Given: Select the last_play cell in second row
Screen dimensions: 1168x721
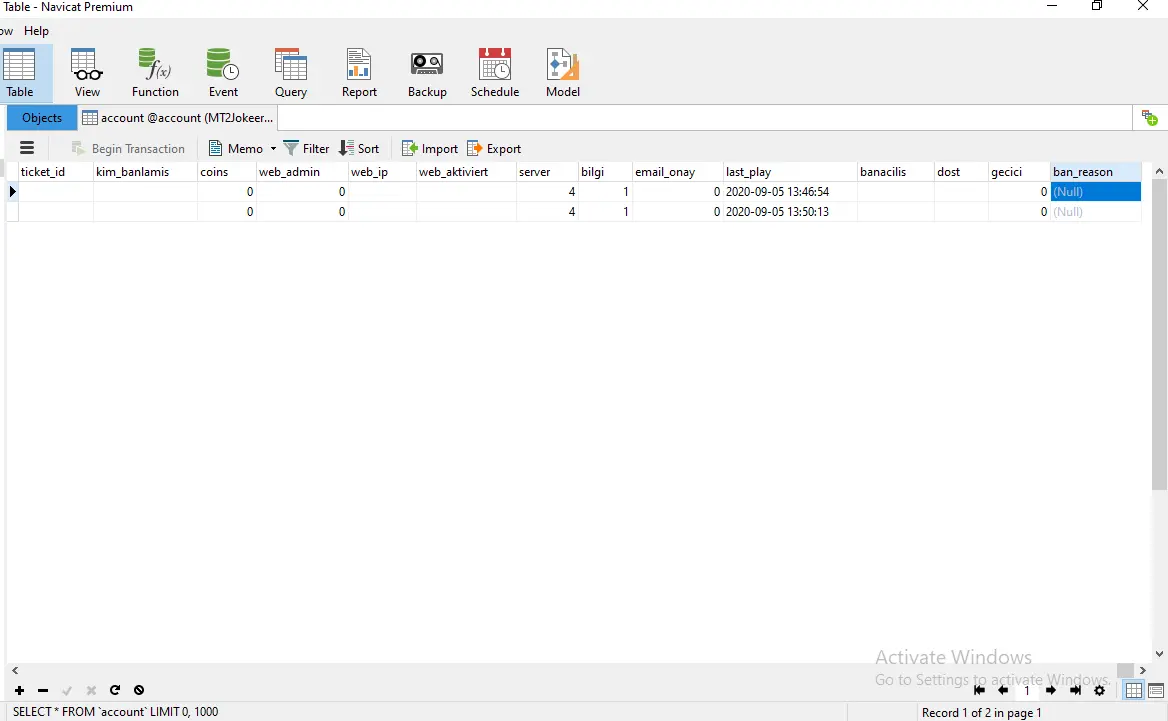Looking at the screenshot, I should pyautogui.click(x=789, y=212).
